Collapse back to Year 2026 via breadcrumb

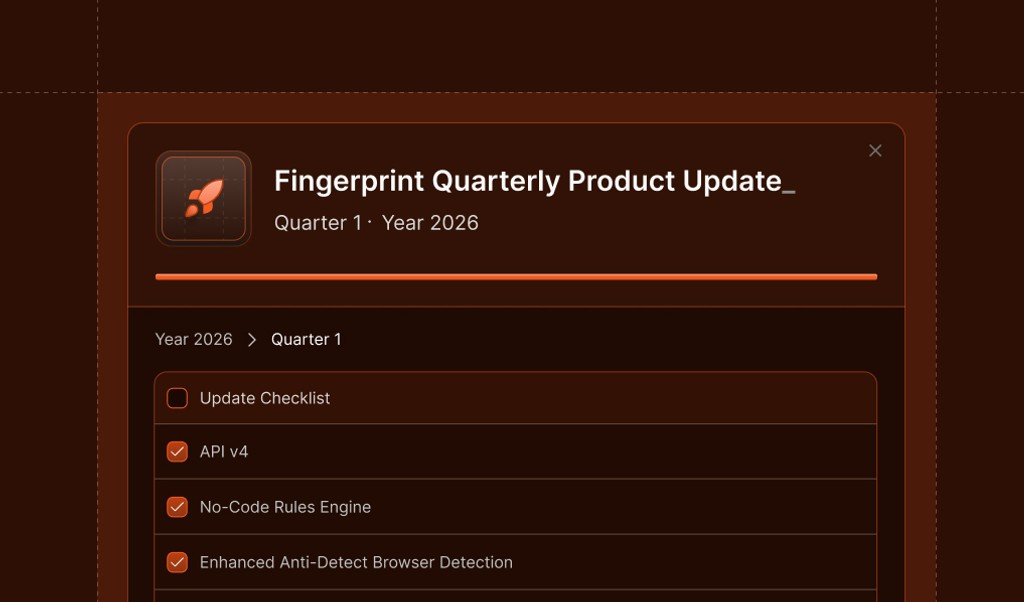[x=193, y=339]
